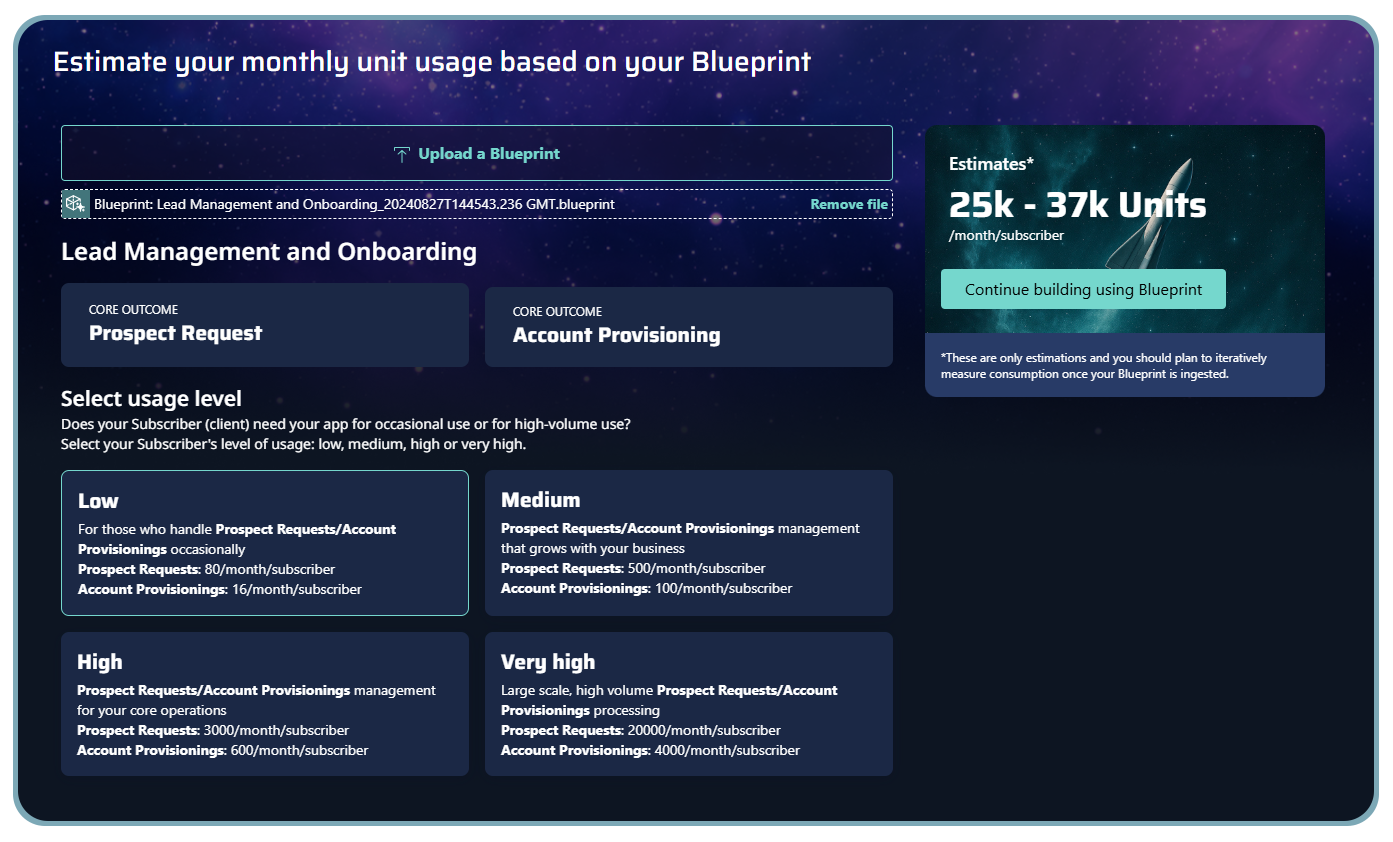Viewport: 1393px width, 842px height.
Task: Click the upload arrow icon
Action: click(x=401, y=154)
